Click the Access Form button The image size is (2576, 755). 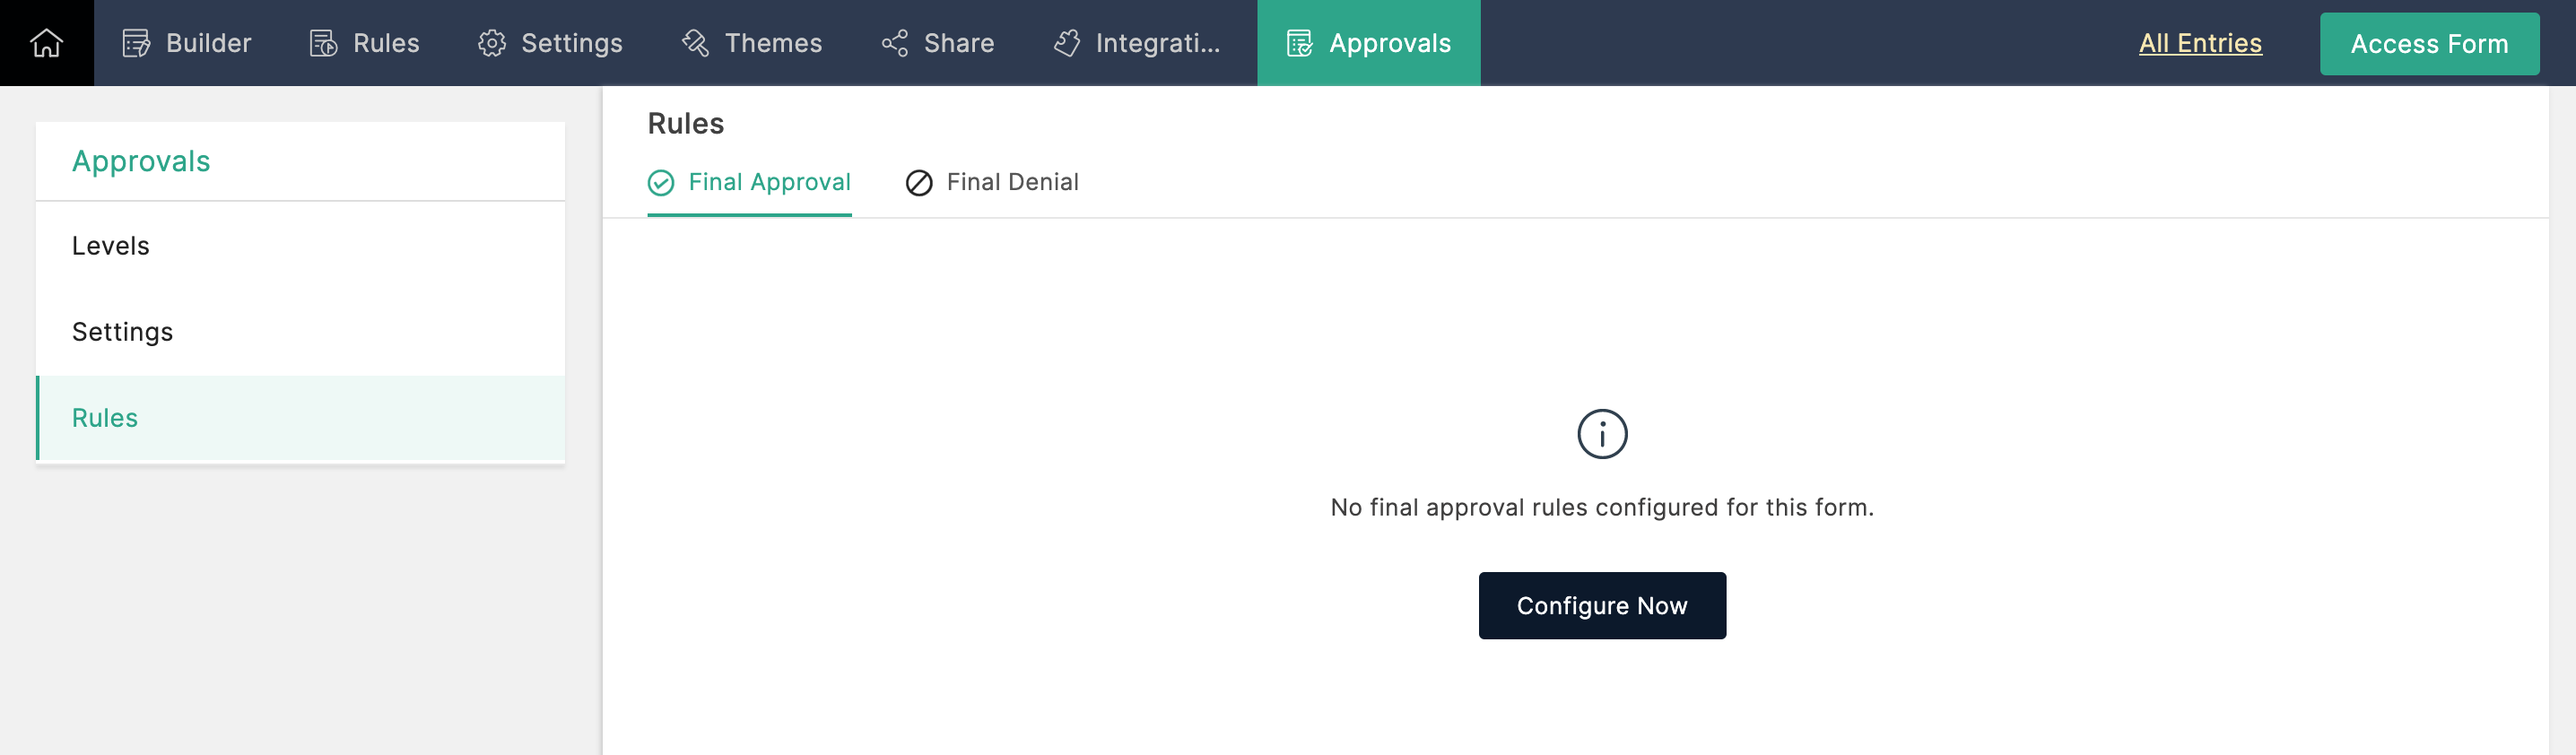pyautogui.click(x=2428, y=44)
